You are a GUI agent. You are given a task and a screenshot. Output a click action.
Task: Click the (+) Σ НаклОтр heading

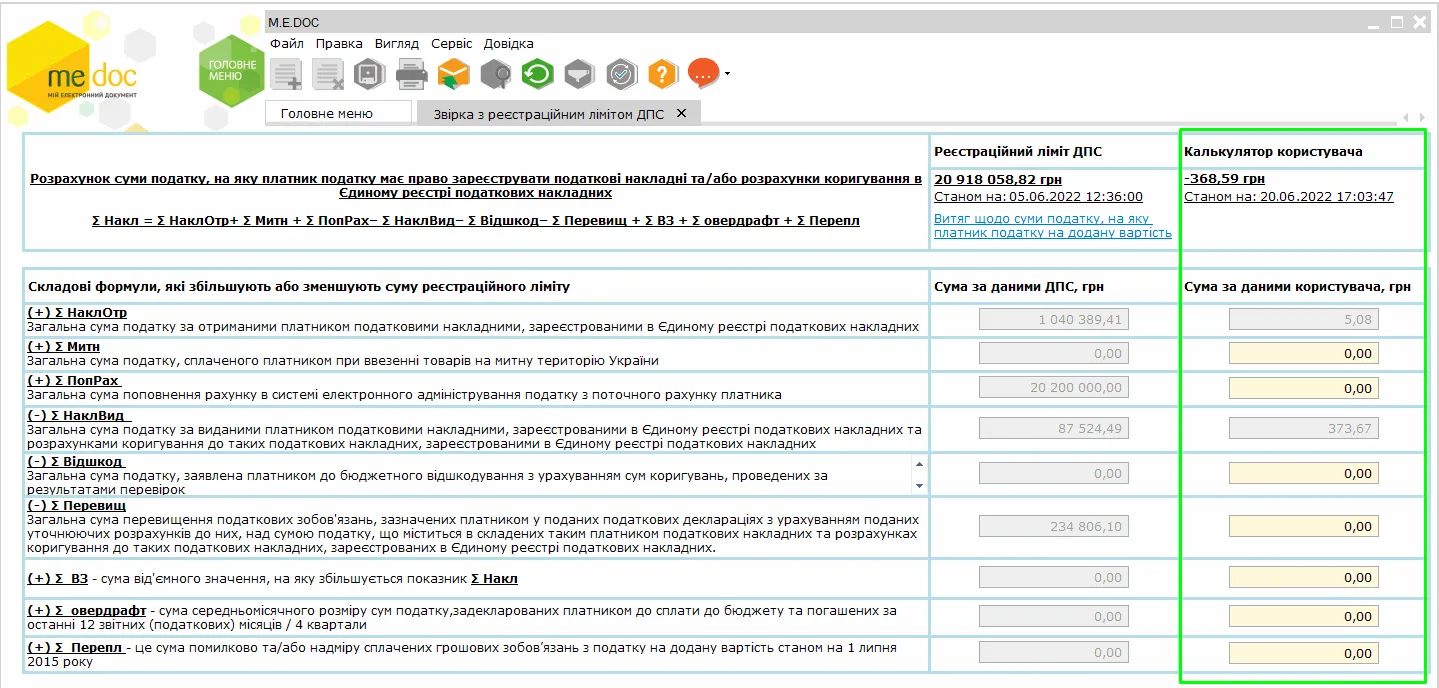click(77, 313)
